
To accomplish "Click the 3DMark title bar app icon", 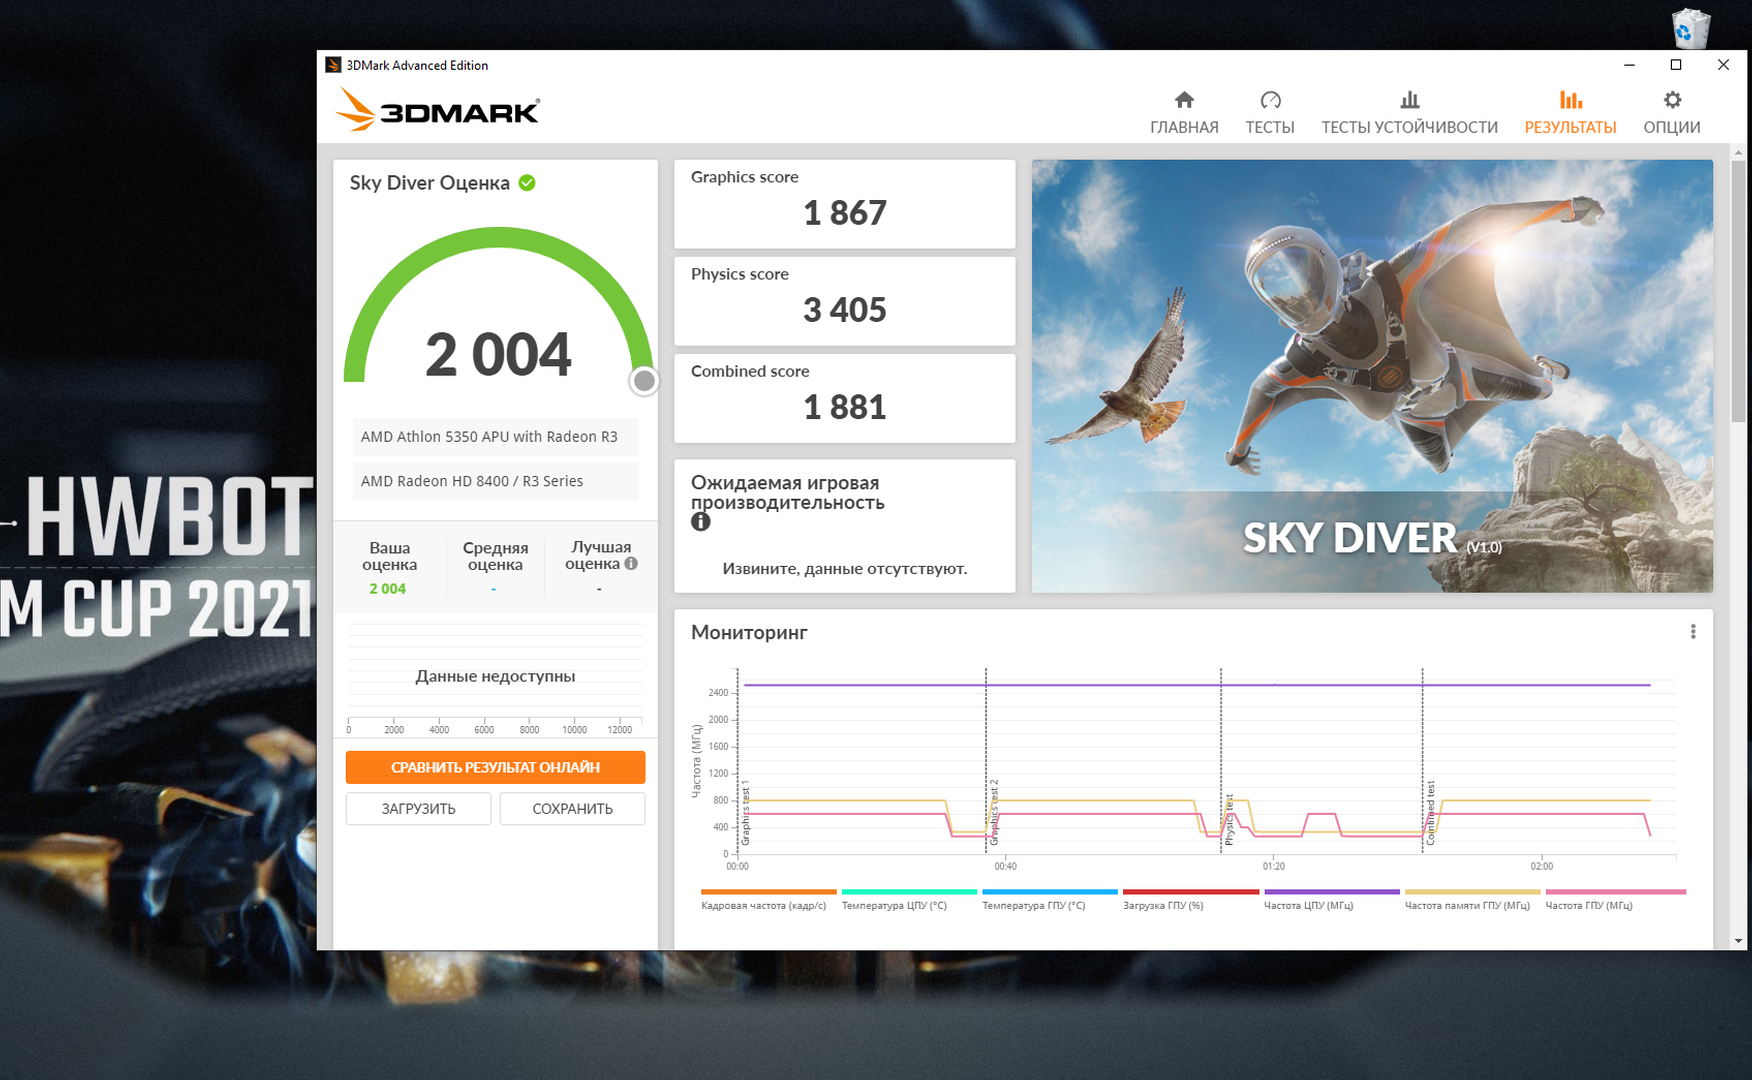I will click(x=333, y=65).
